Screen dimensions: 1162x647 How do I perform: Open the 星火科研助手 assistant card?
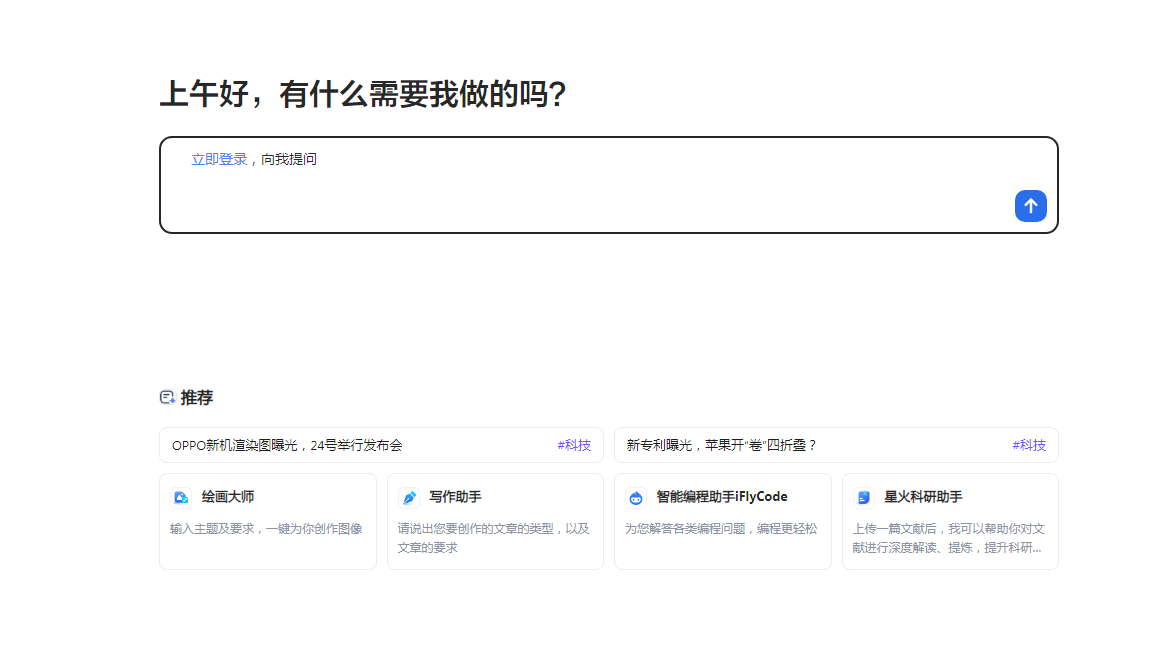(950, 520)
